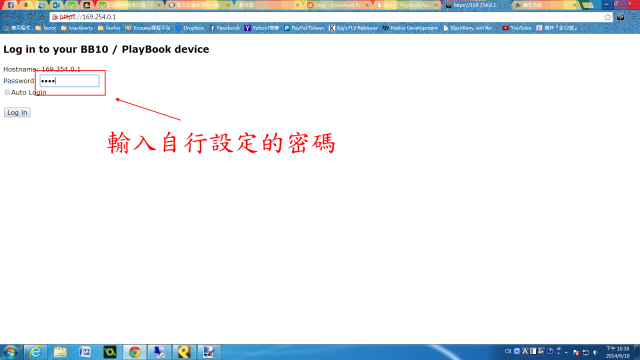Screen dimensions: 640x360
Task: Click the Log In button
Action: point(17,112)
